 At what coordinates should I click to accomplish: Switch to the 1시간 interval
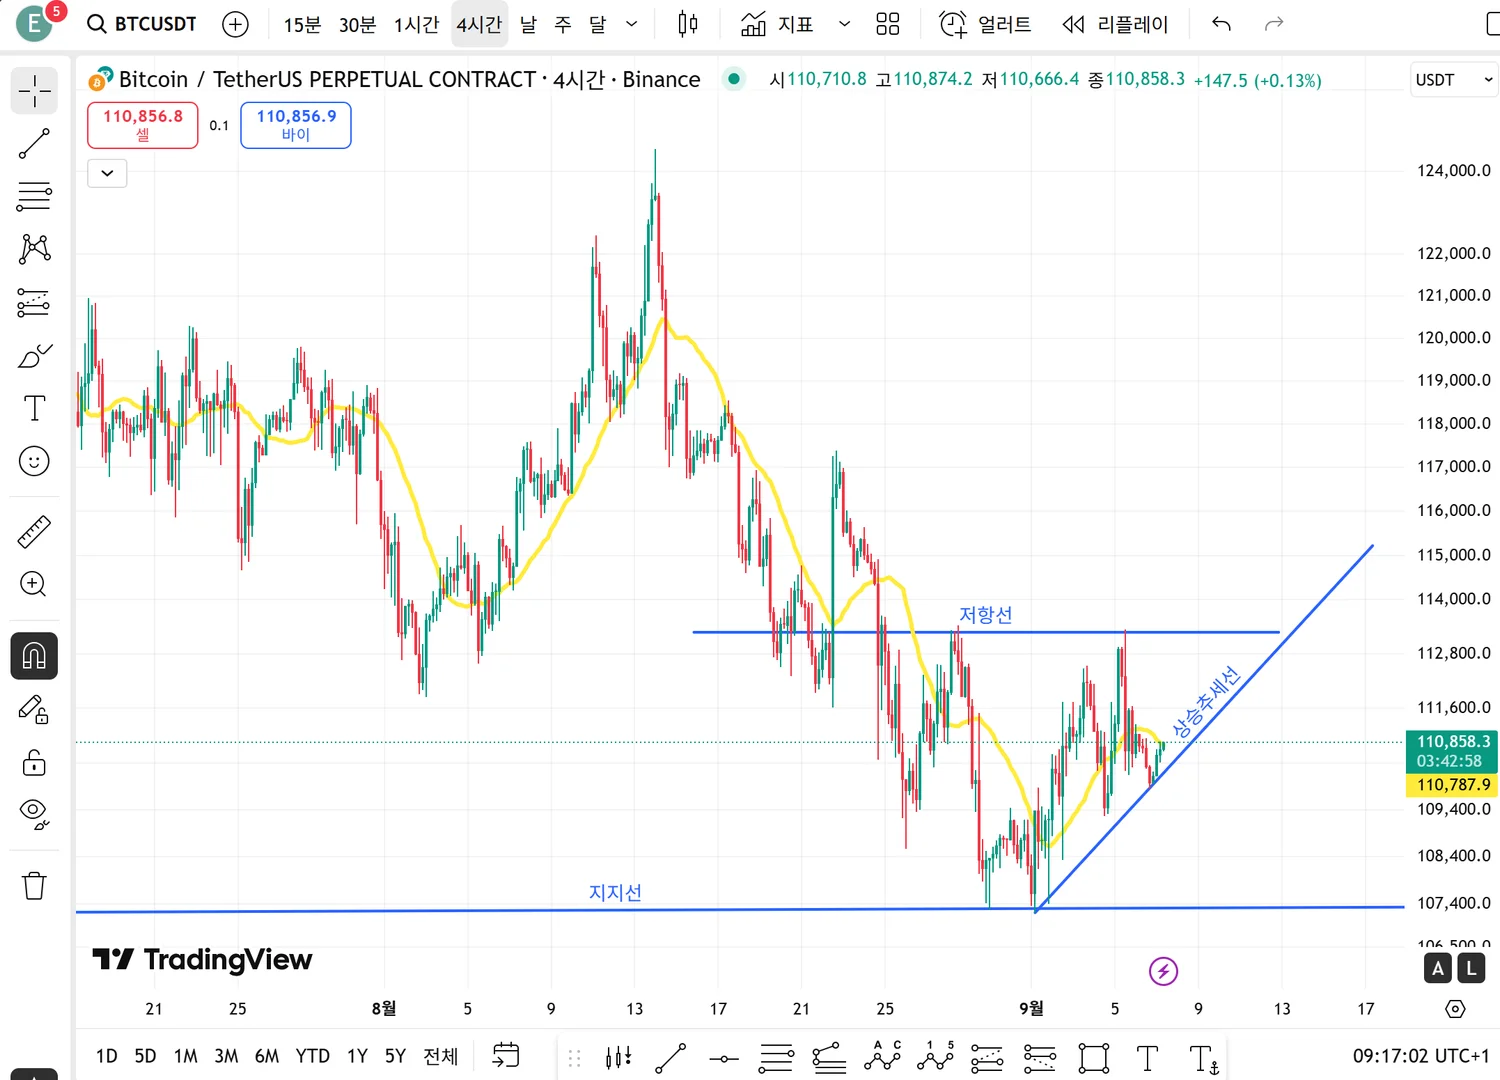click(416, 24)
